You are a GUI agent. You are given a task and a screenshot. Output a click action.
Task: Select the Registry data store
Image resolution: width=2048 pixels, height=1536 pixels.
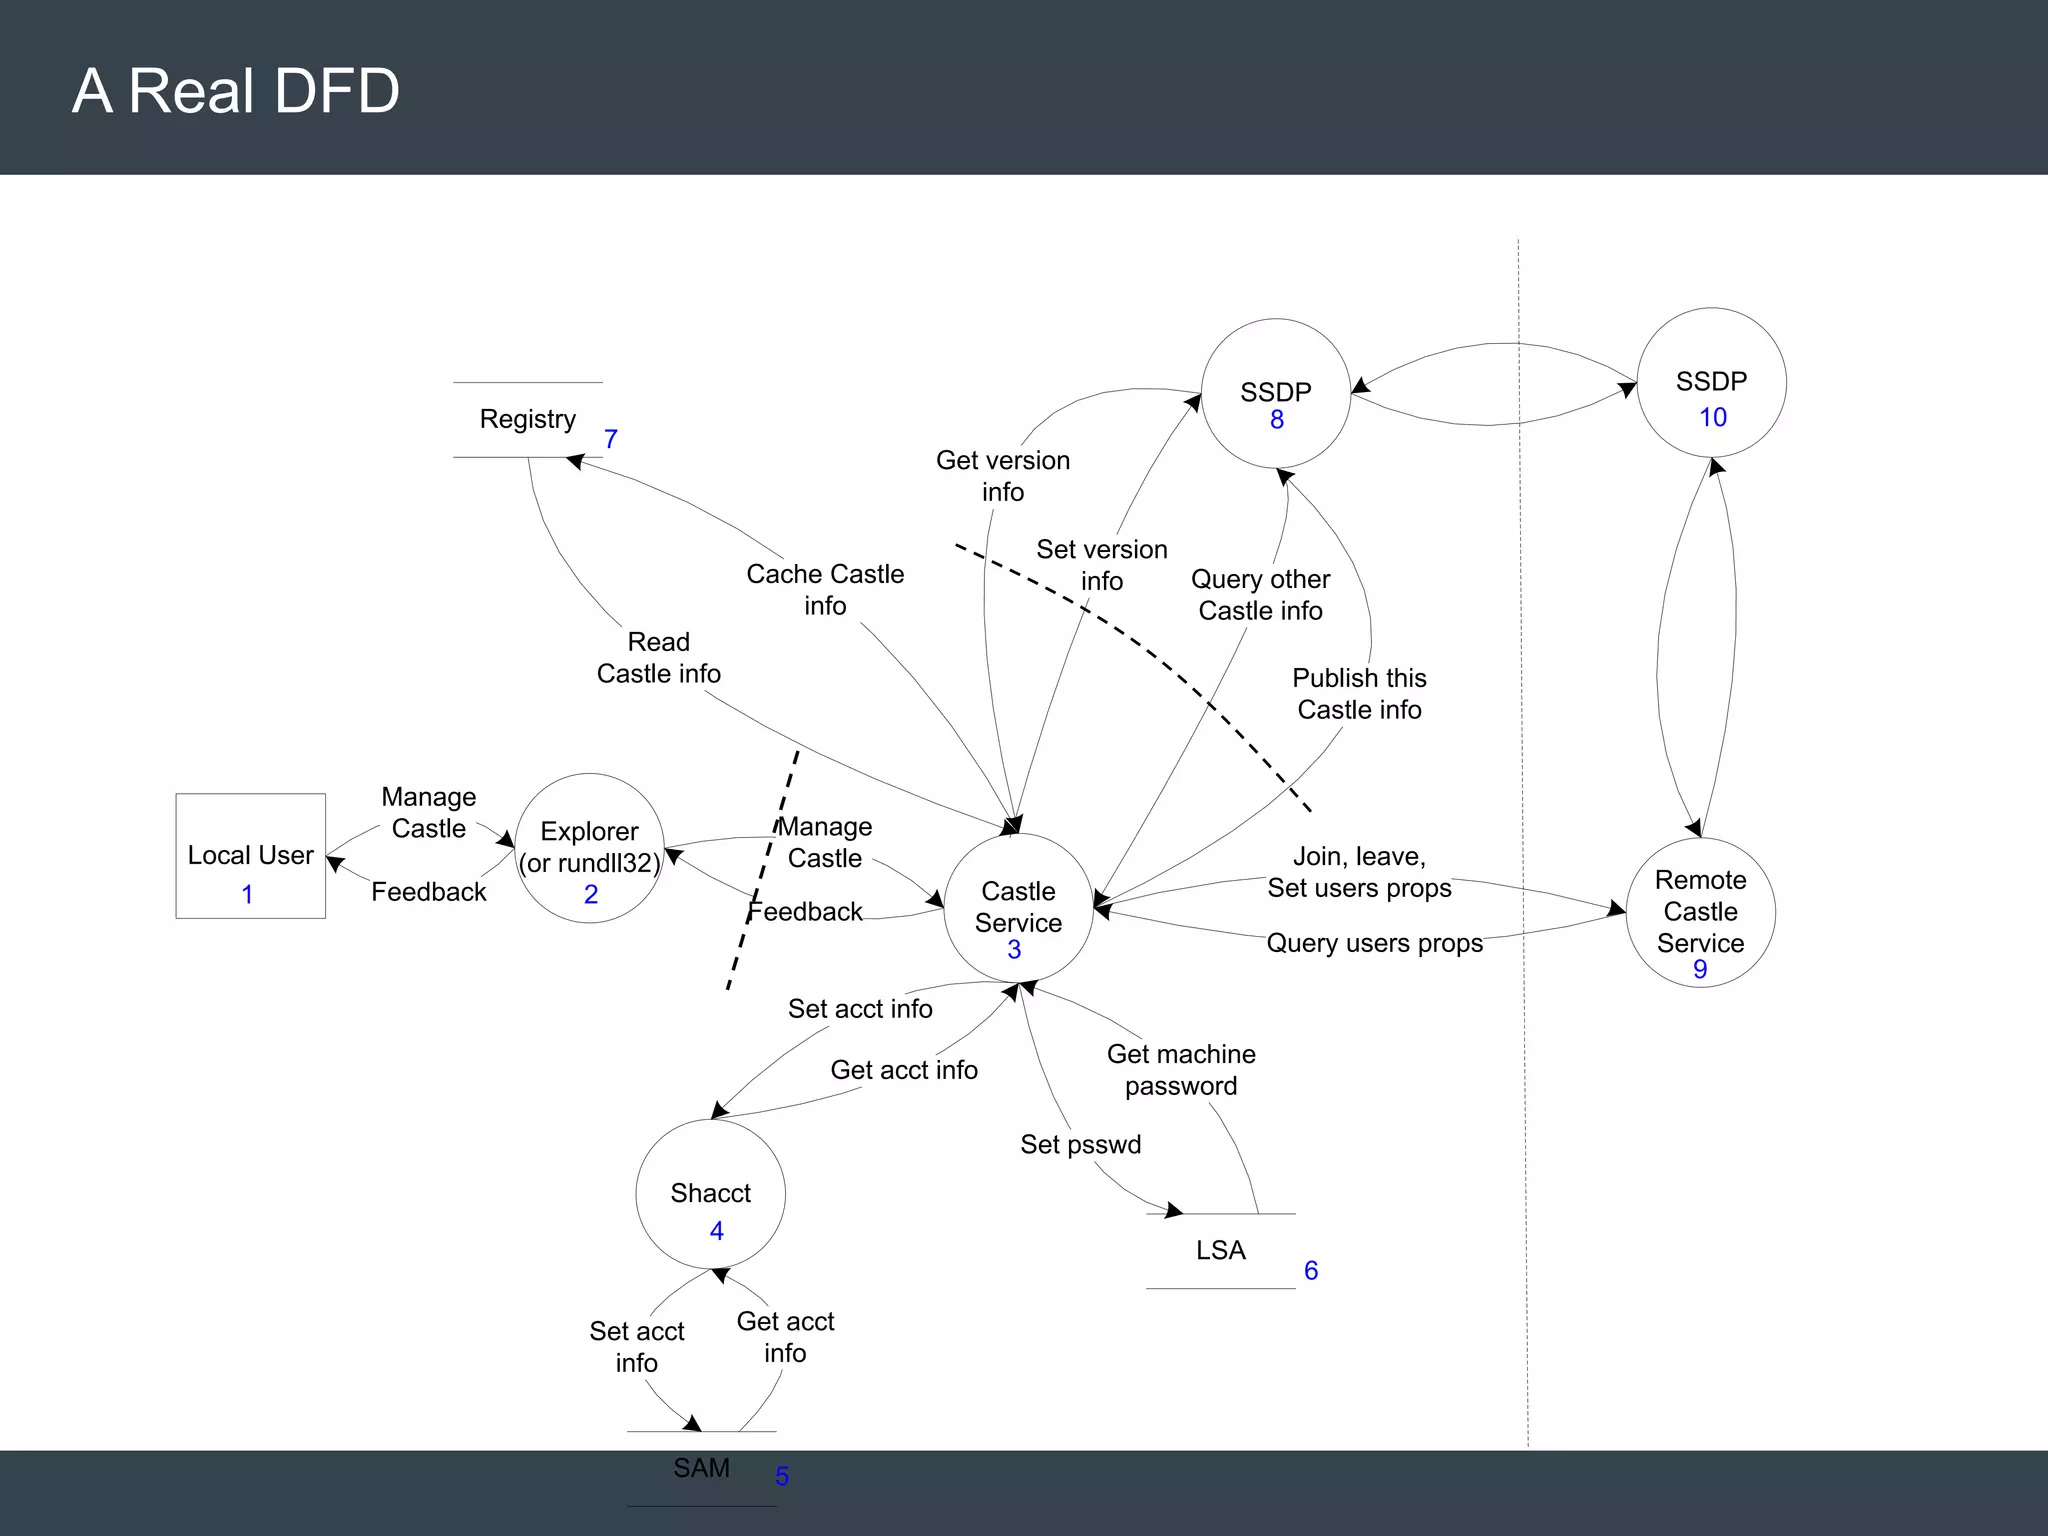527,419
